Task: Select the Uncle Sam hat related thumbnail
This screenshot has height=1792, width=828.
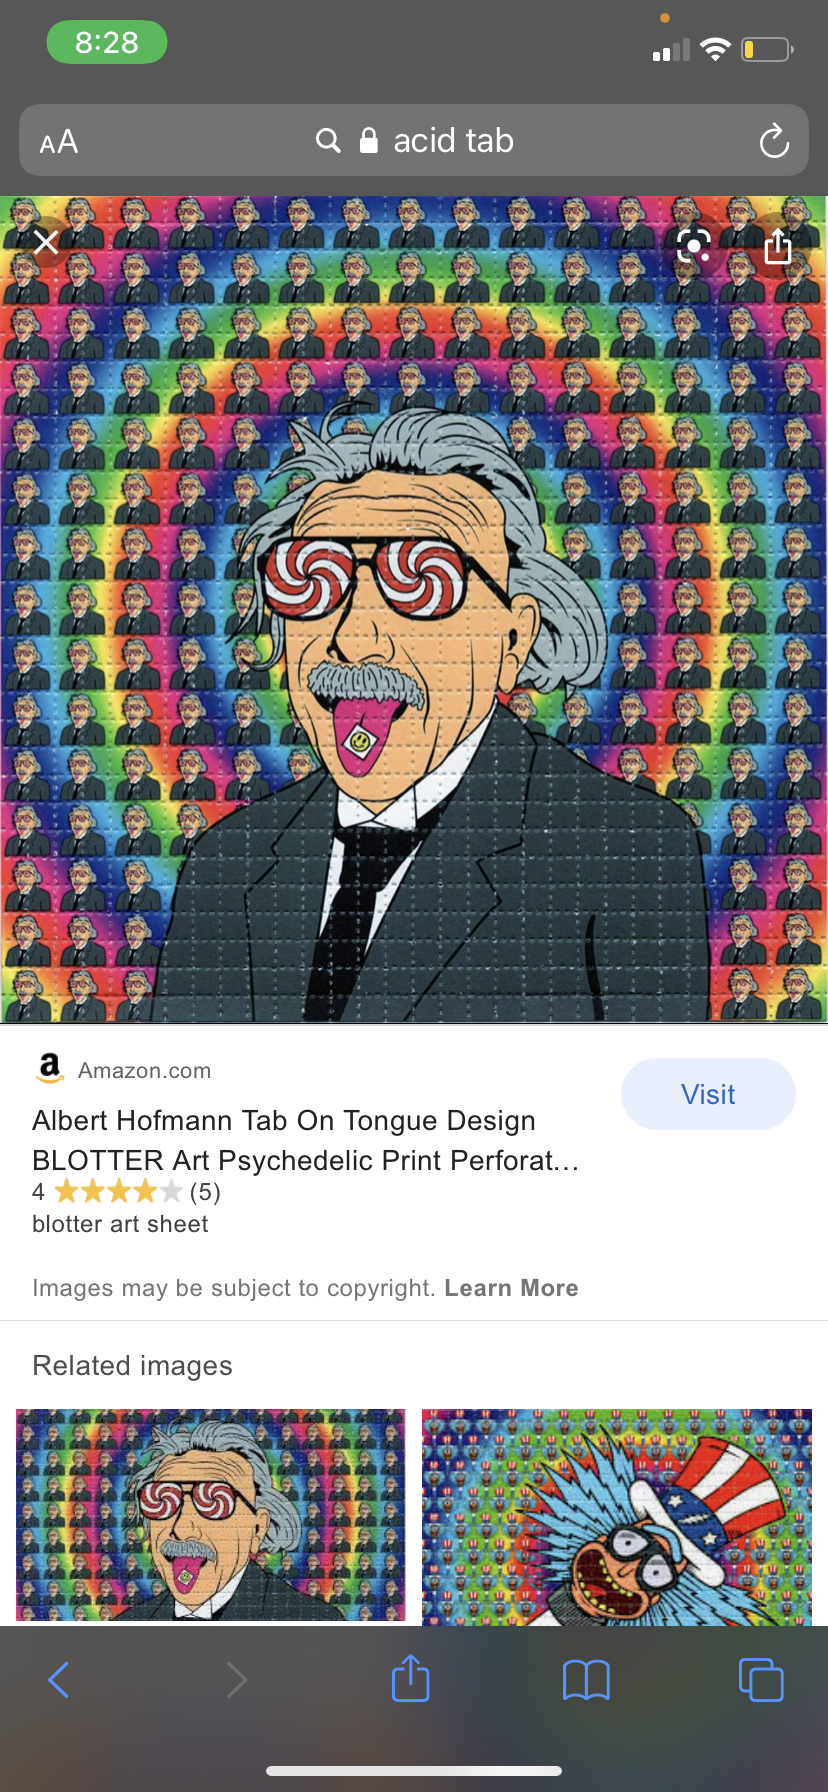Action: pos(617,1516)
